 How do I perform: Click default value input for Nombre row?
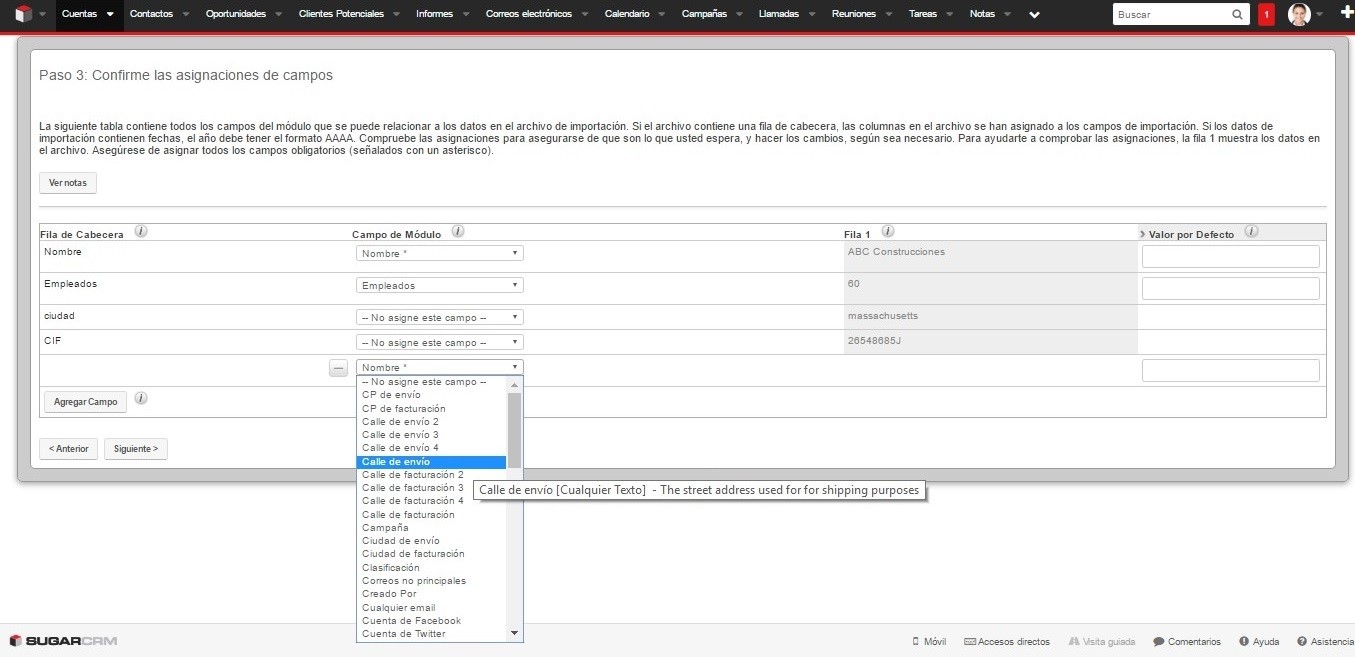pyautogui.click(x=1230, y=257)
